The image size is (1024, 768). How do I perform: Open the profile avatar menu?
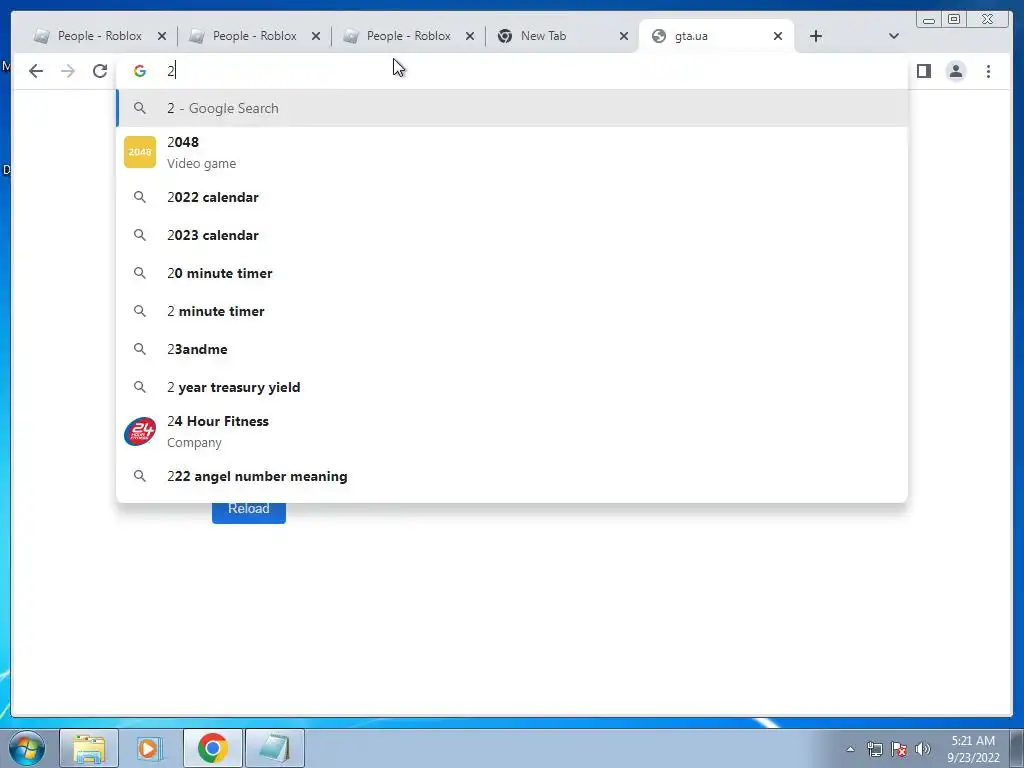955,71
